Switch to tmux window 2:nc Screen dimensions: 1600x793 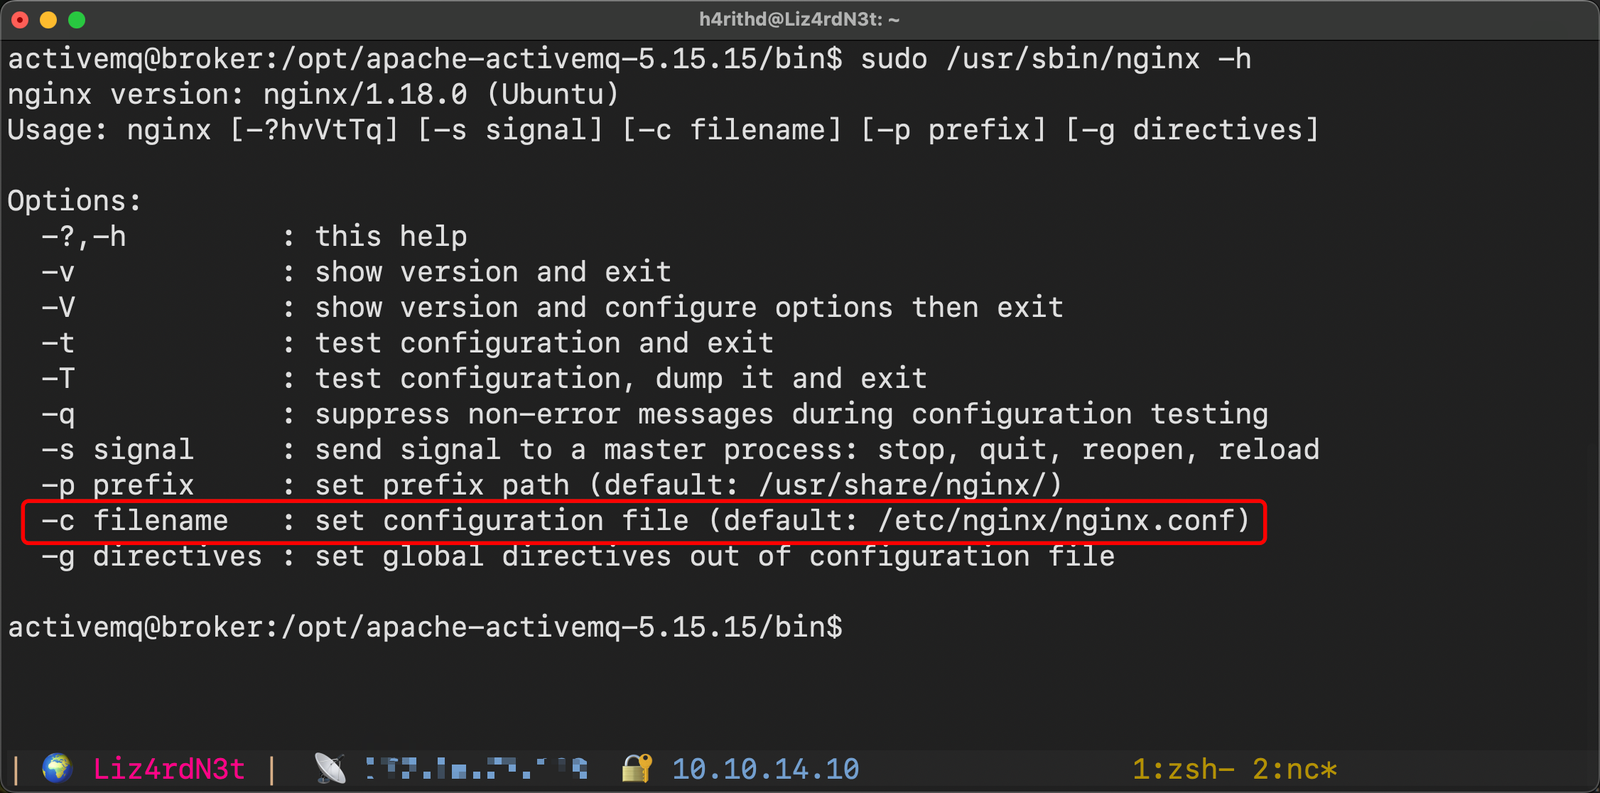pos(1294,769)
